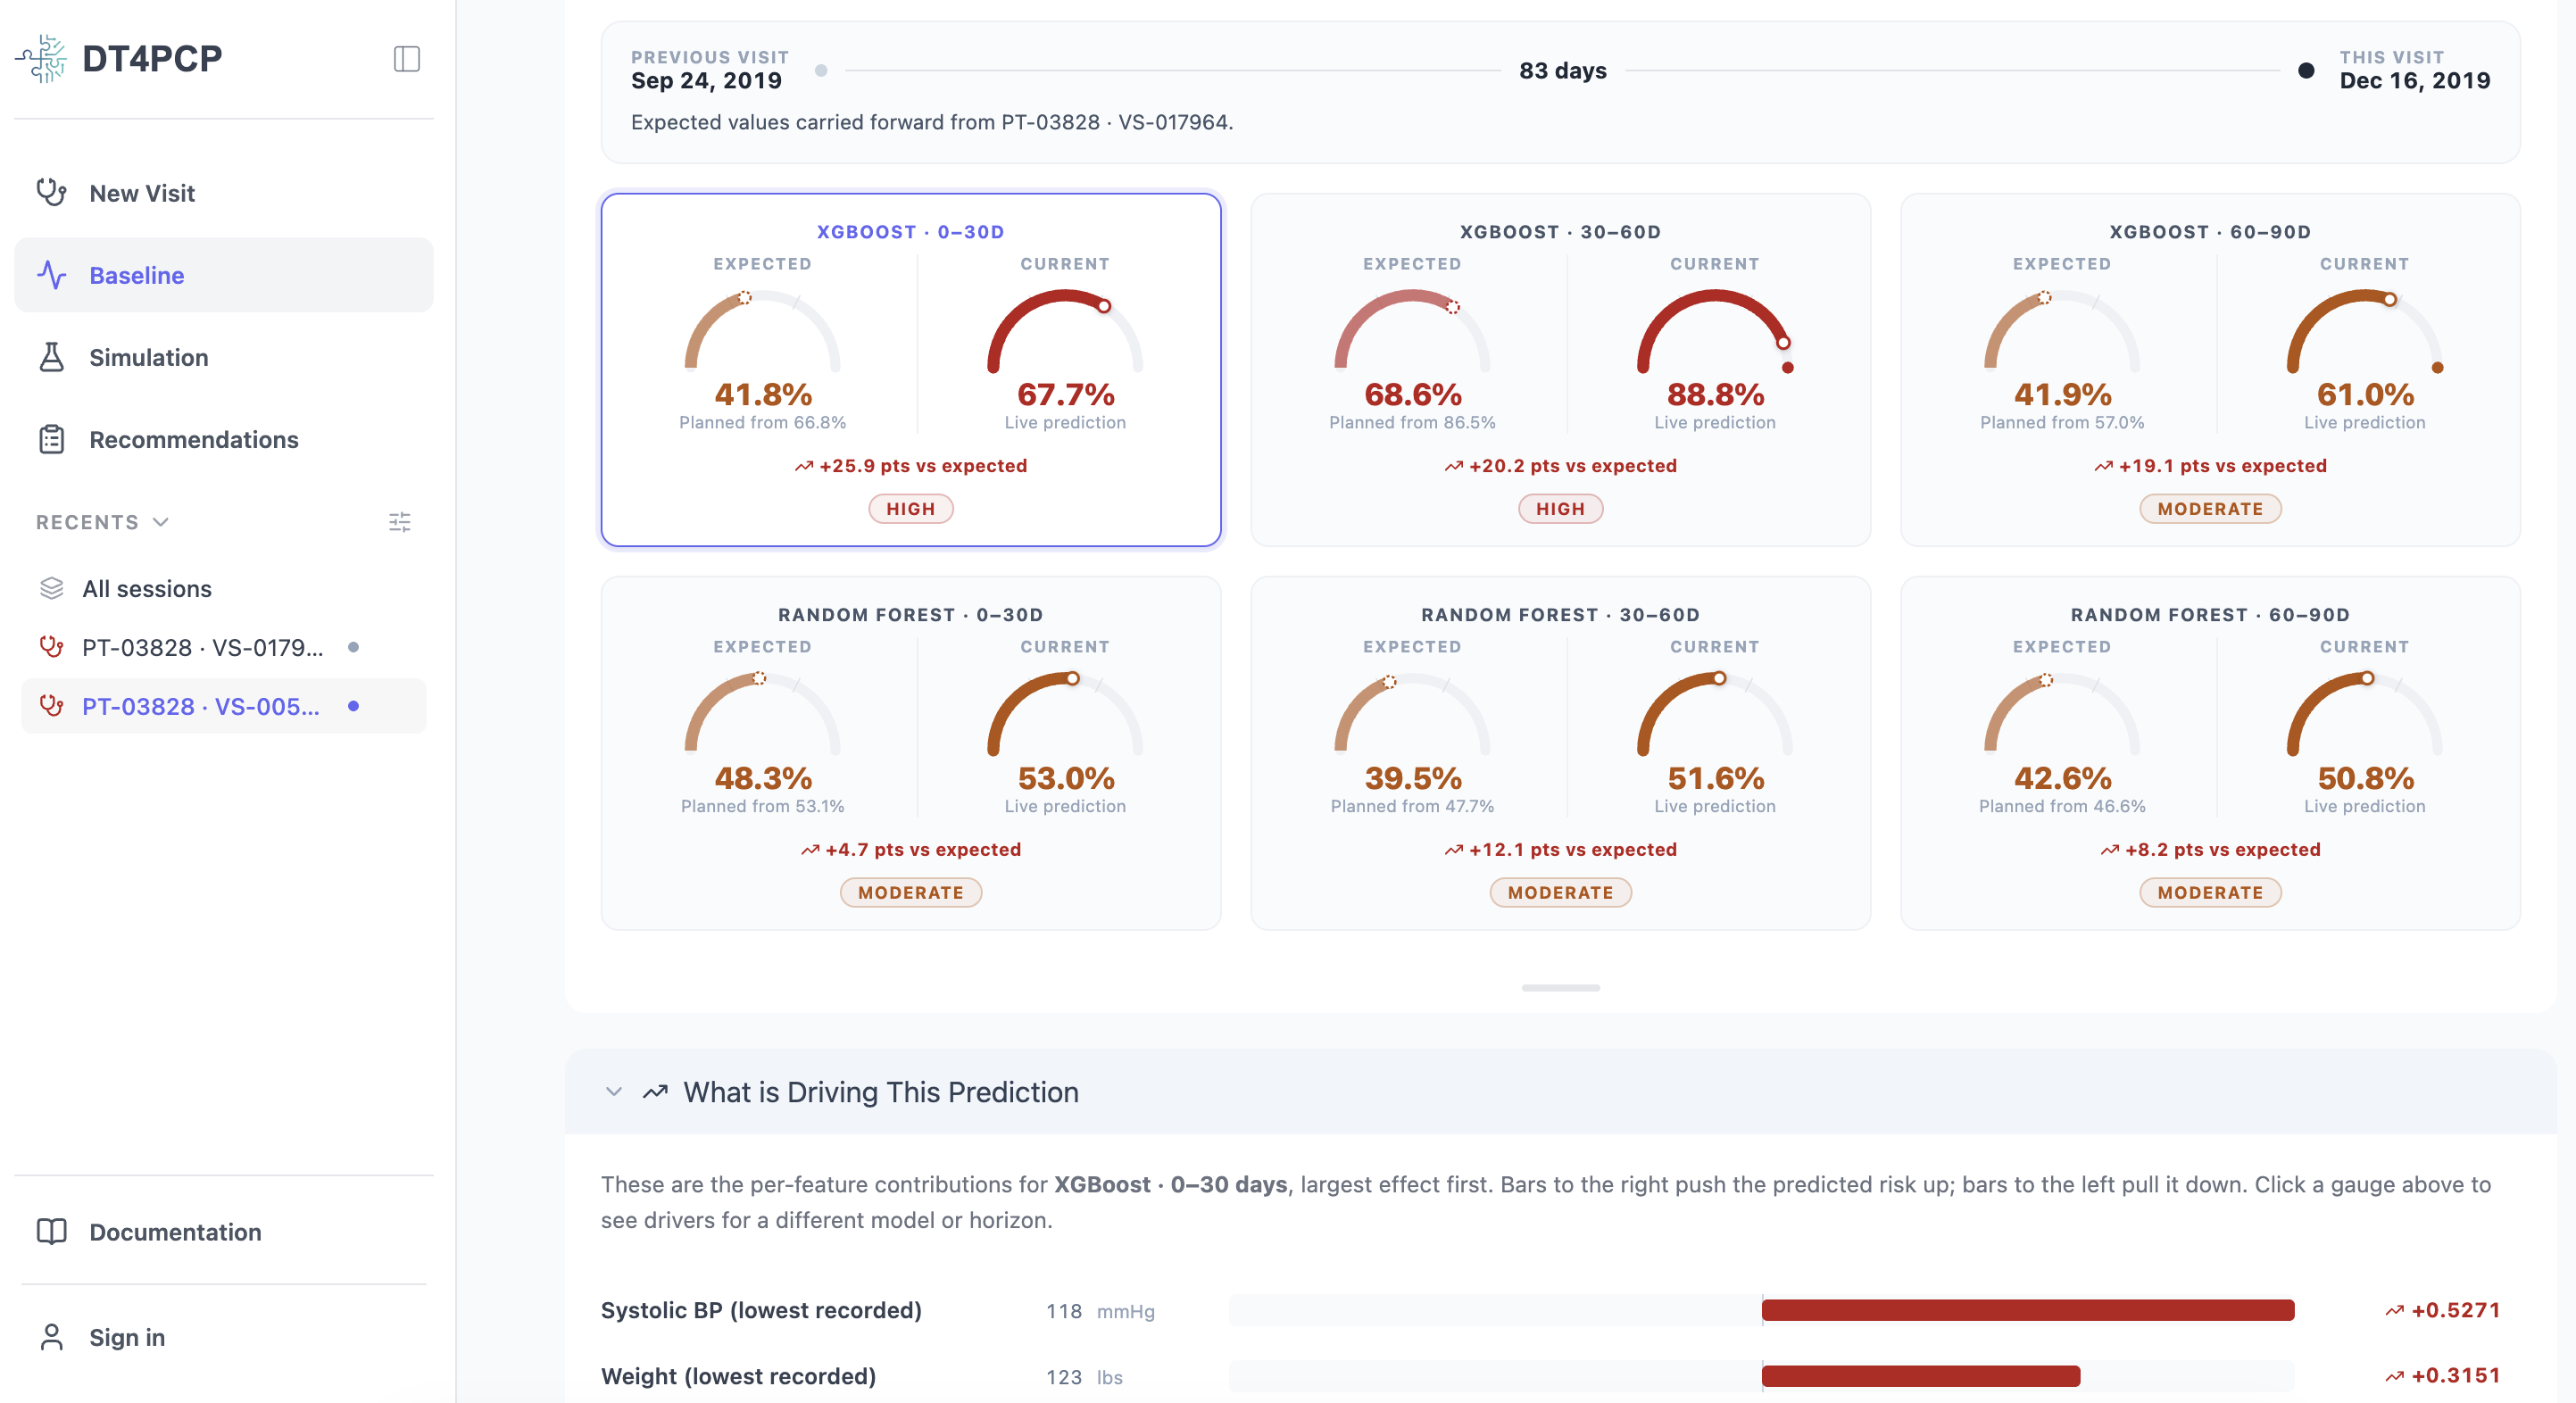Screen dimensions: 2576x1403
Task: Click the MODERATE badge on XGBoost 60–90D
Action: 2210,509
